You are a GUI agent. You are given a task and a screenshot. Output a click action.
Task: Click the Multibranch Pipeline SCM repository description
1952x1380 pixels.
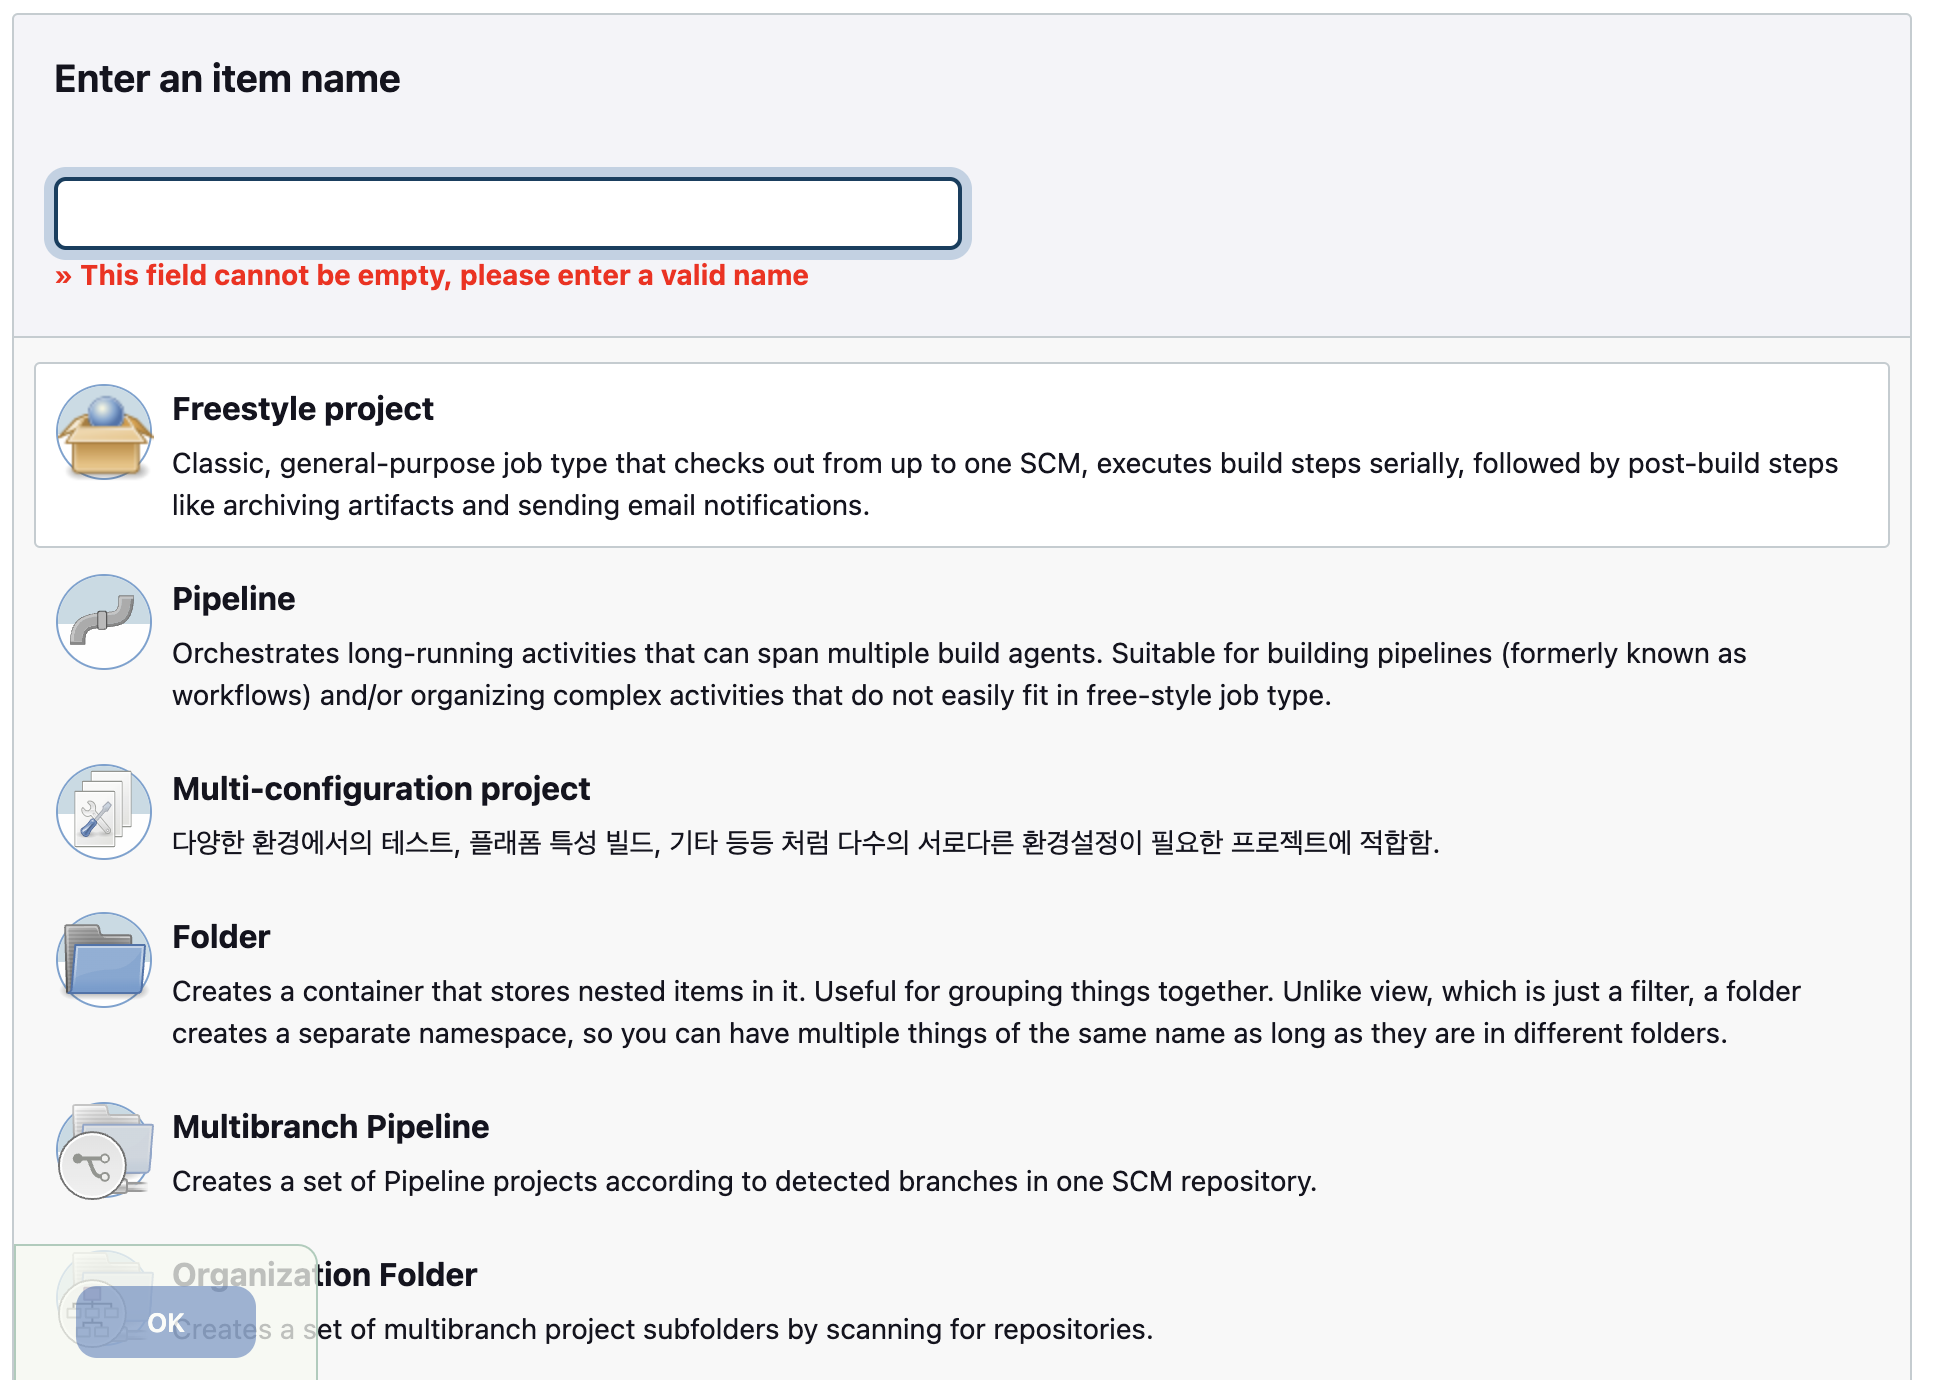point(744,1181)
